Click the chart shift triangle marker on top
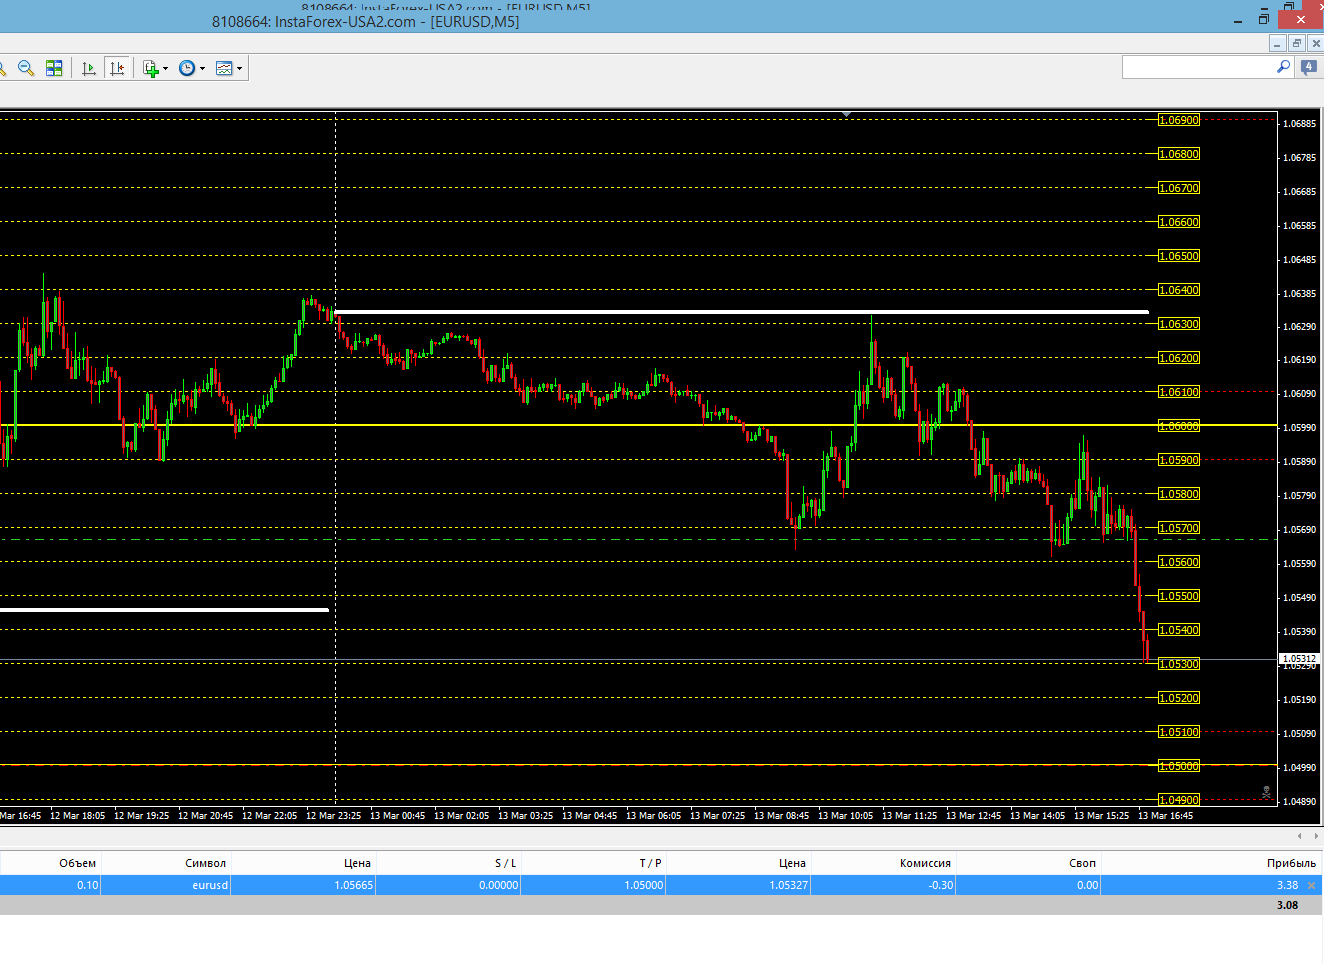This screenshot has width=1324, height=964. point(846,115)
